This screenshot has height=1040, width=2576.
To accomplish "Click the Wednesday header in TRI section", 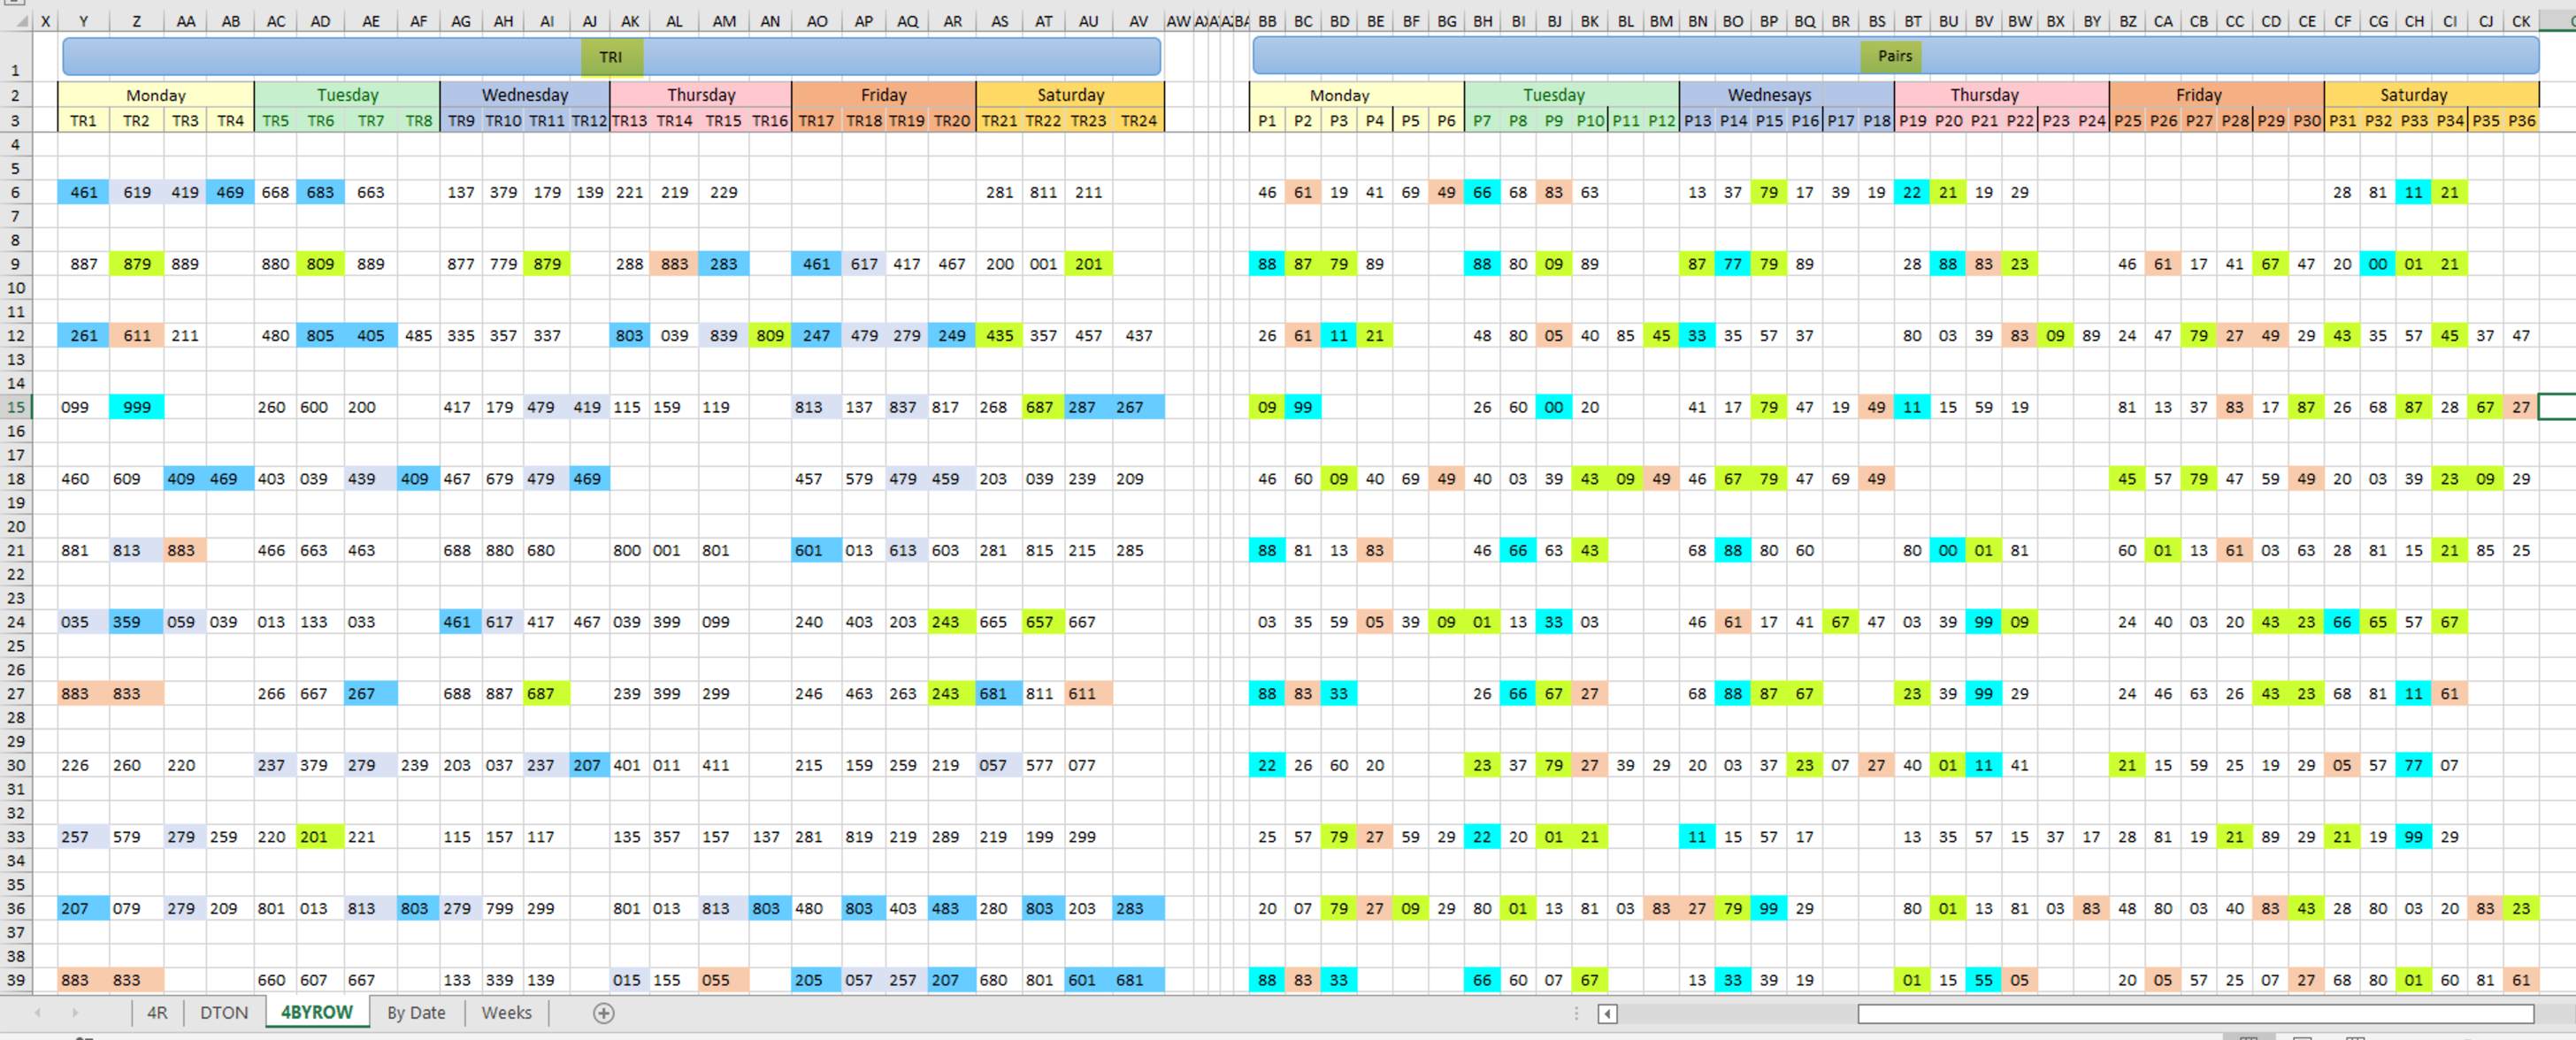I will click(525, 95).
